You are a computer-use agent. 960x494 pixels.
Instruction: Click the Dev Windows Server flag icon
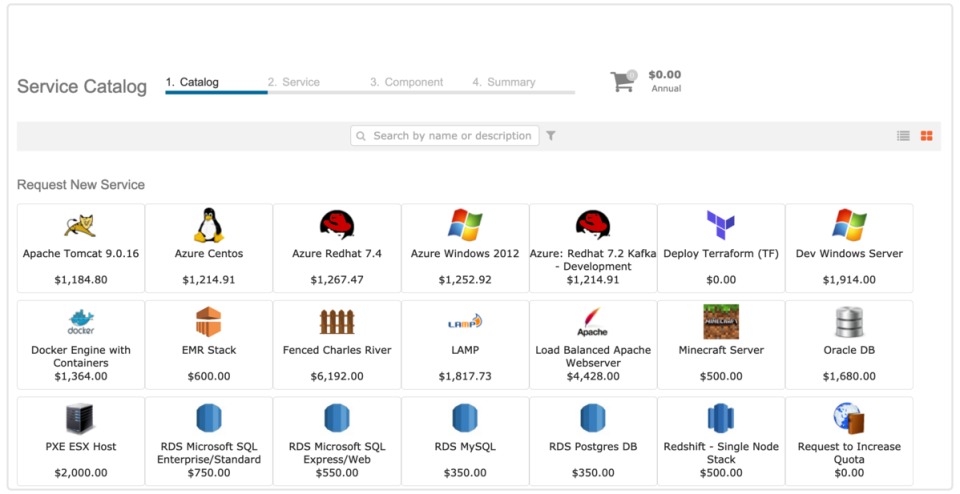[849, 225]
